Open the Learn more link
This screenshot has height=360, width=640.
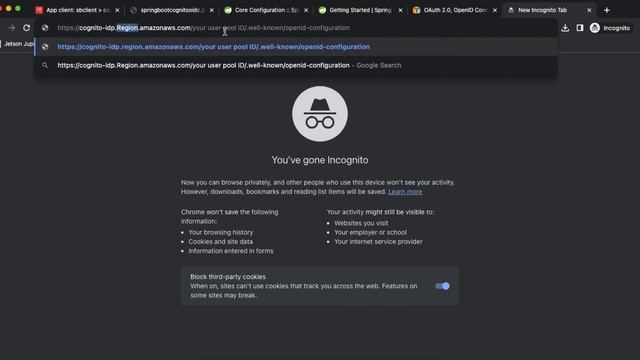405,191
